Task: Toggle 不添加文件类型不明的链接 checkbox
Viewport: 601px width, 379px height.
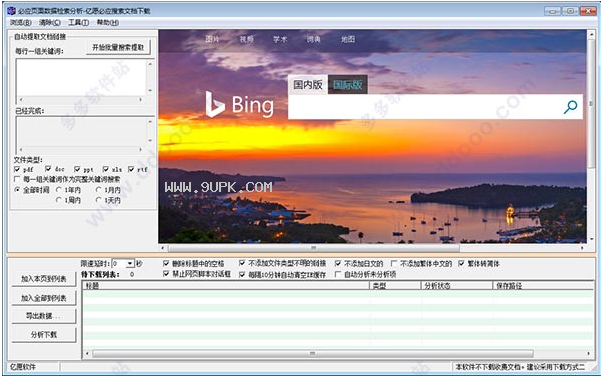Action: coord(242,263)
